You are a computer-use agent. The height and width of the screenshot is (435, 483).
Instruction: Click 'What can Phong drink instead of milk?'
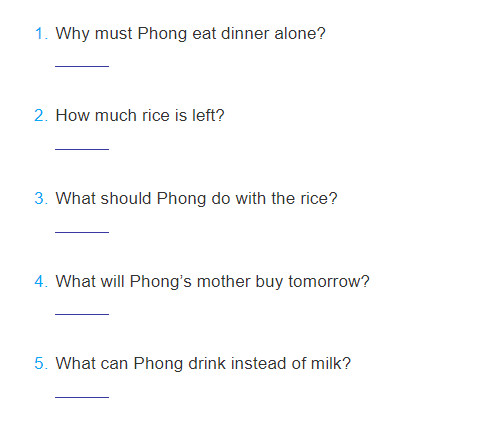tap(203, 363)
